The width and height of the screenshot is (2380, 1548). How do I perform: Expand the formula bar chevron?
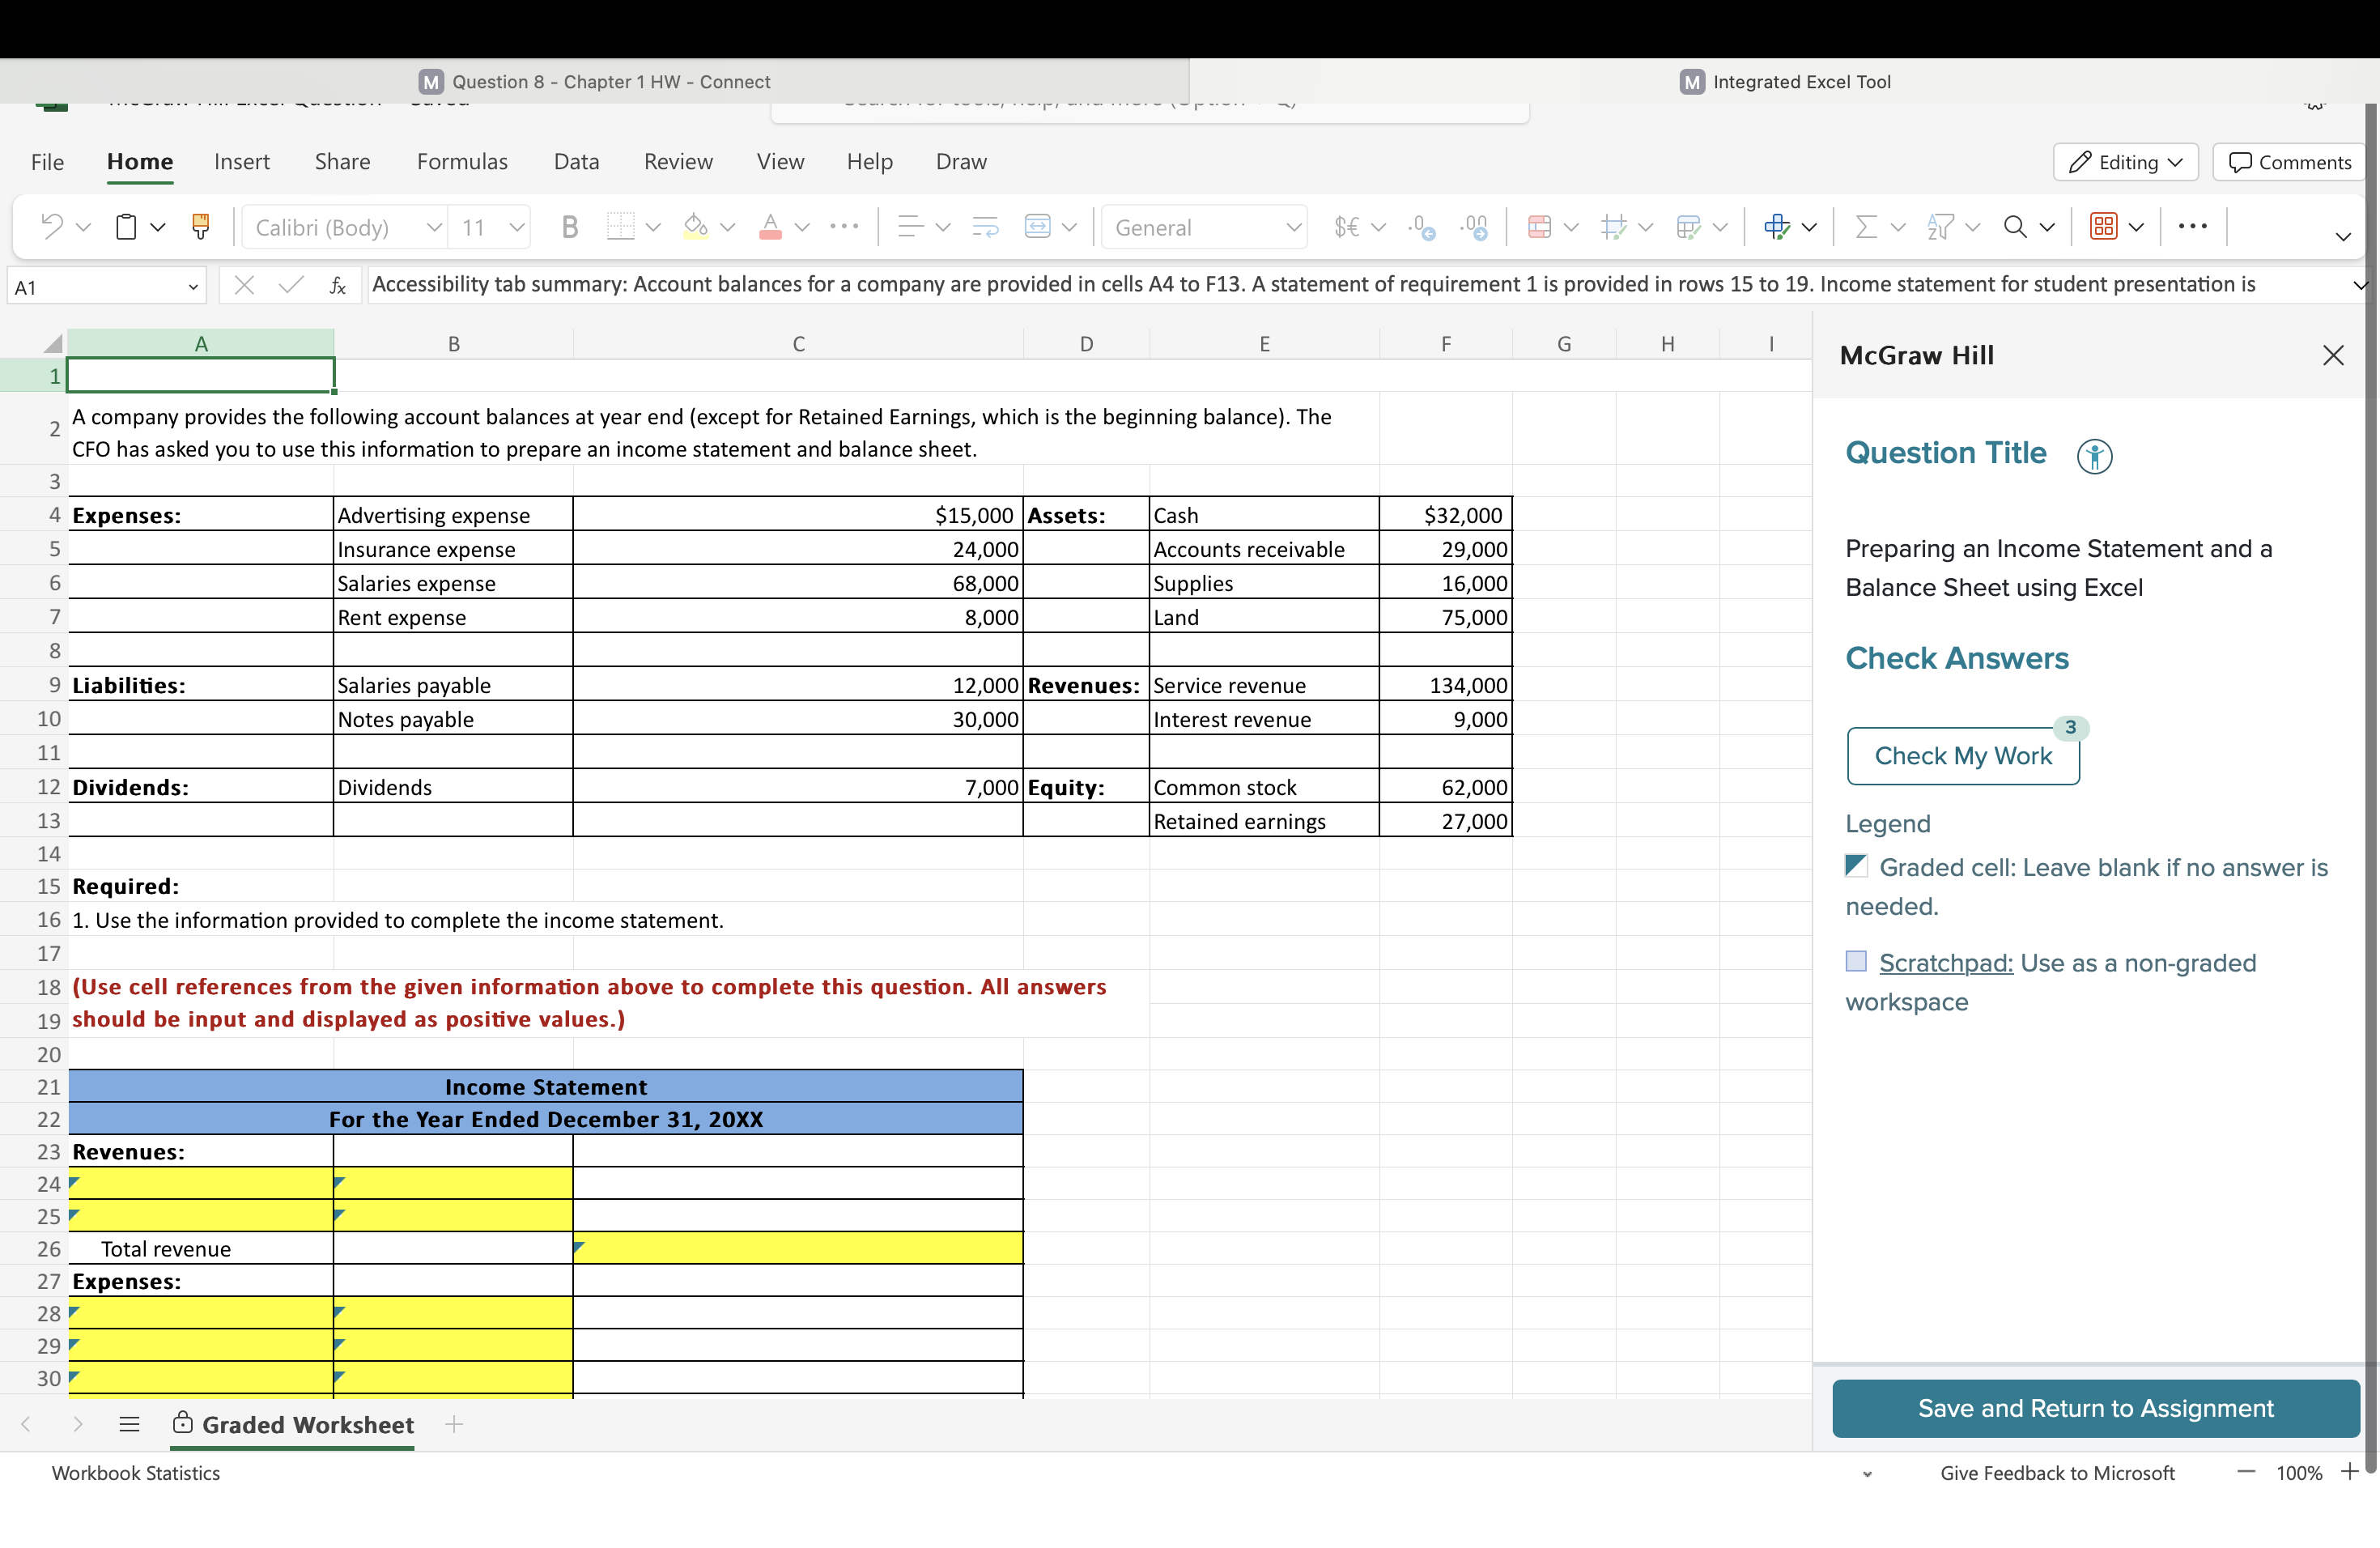coord(2360,286)
